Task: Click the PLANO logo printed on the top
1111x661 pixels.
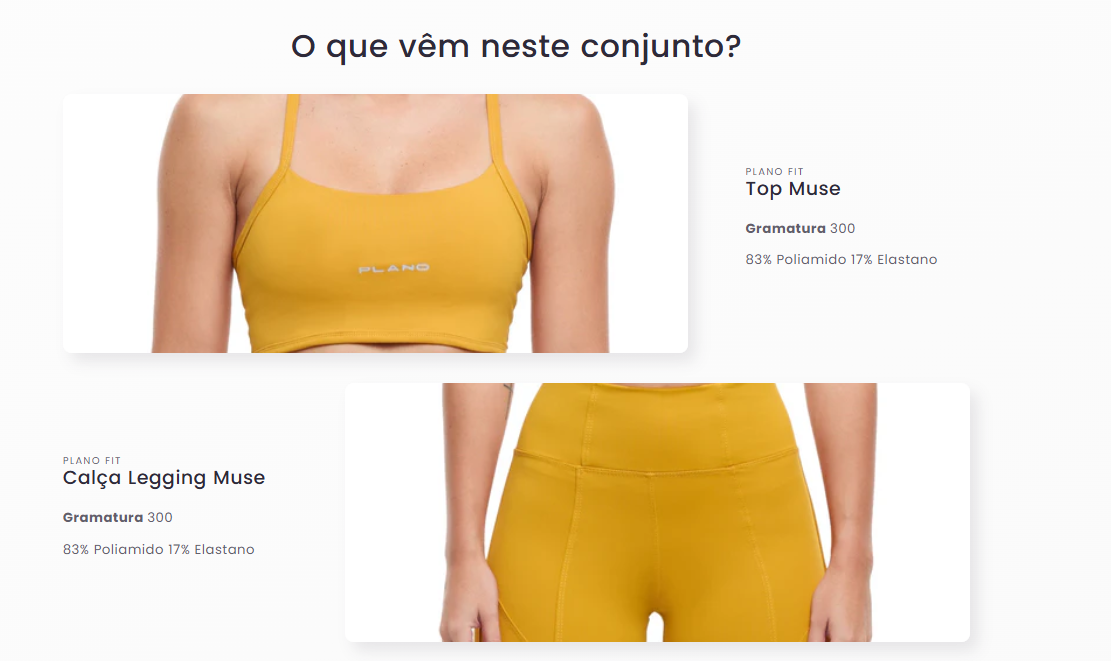Action: click(x=394, y=269)
